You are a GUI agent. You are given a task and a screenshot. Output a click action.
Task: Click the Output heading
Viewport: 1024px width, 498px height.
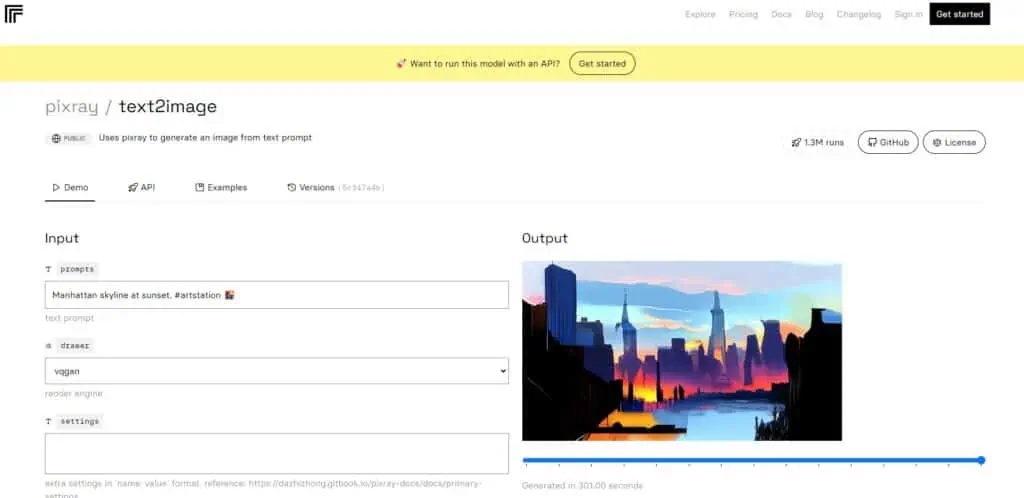point(545,238)
